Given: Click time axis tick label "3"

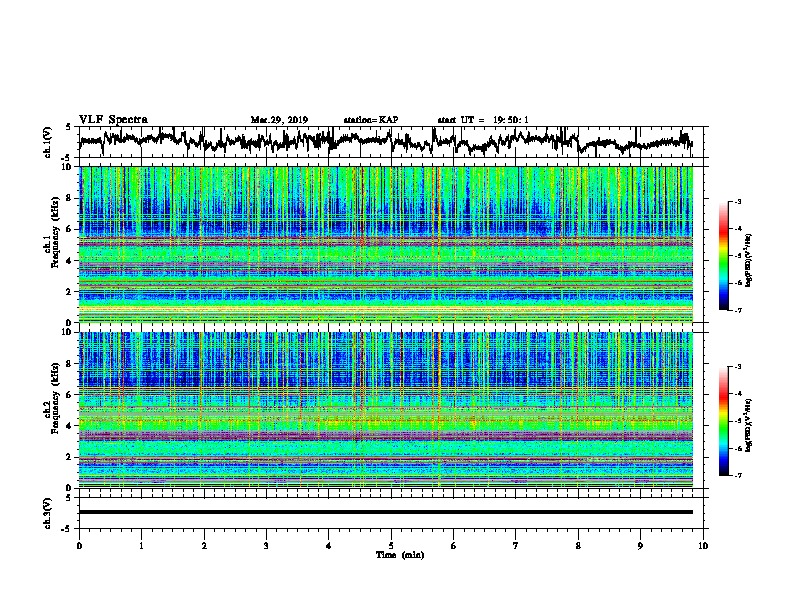Looking at the screenshot, I should [266, 546].
